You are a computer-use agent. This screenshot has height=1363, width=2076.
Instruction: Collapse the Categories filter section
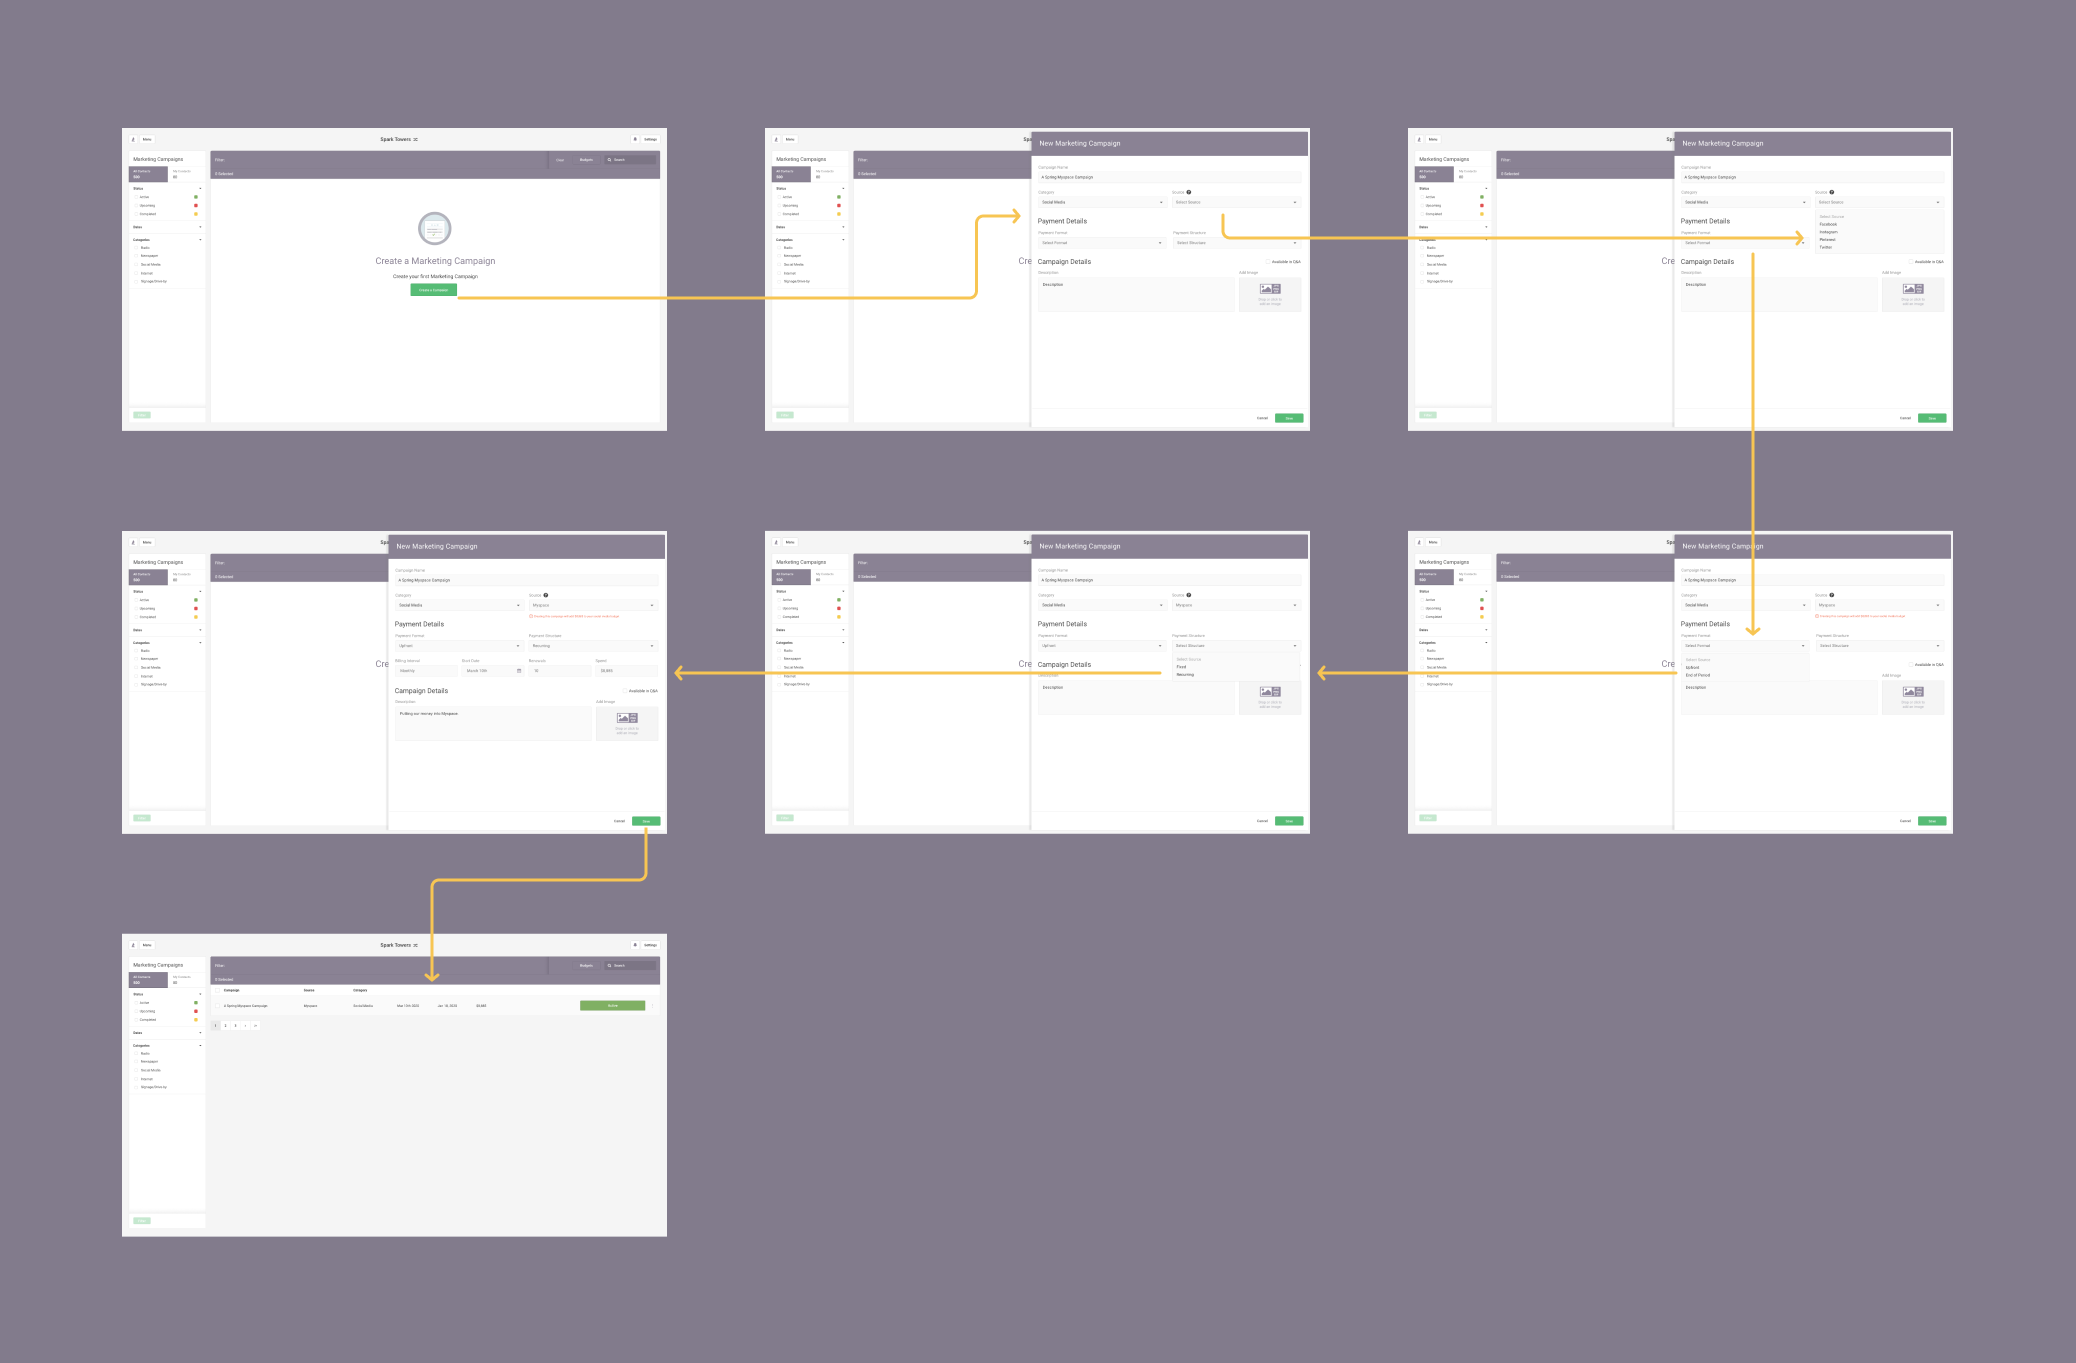(x=200, y=239)
